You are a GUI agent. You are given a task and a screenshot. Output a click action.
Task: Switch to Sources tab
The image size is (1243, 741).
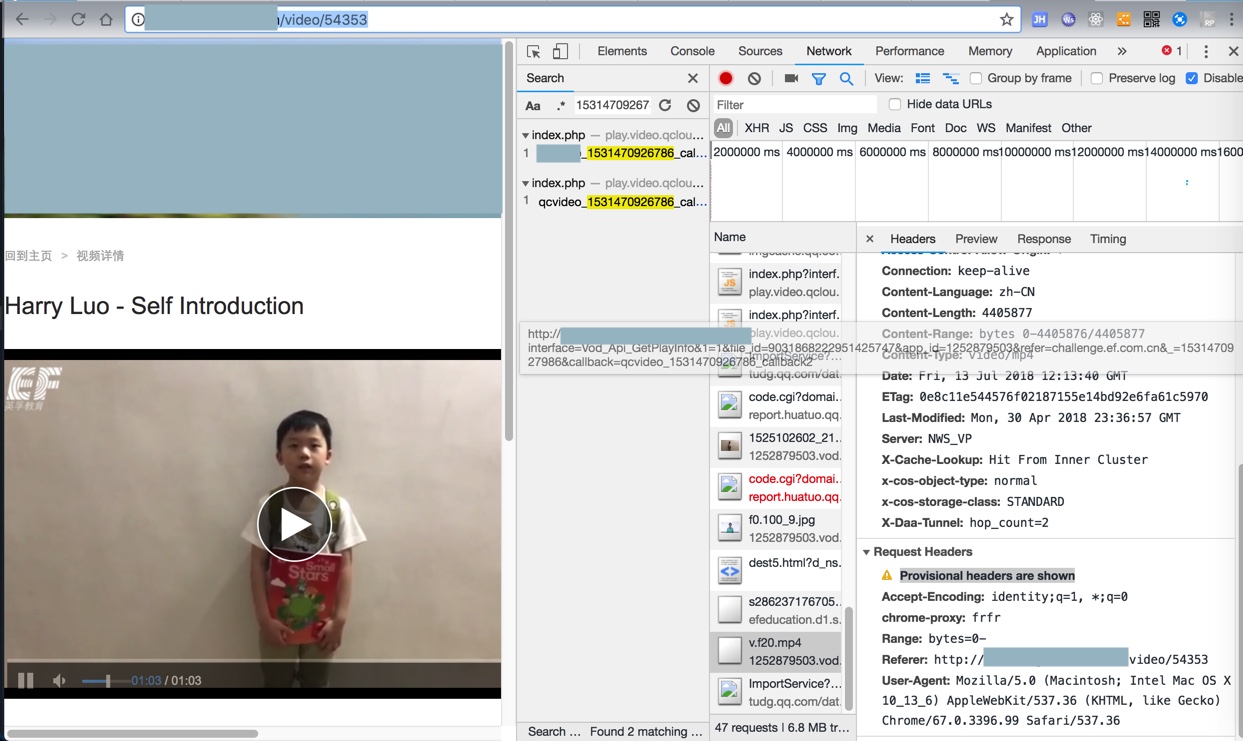(760, 51)
